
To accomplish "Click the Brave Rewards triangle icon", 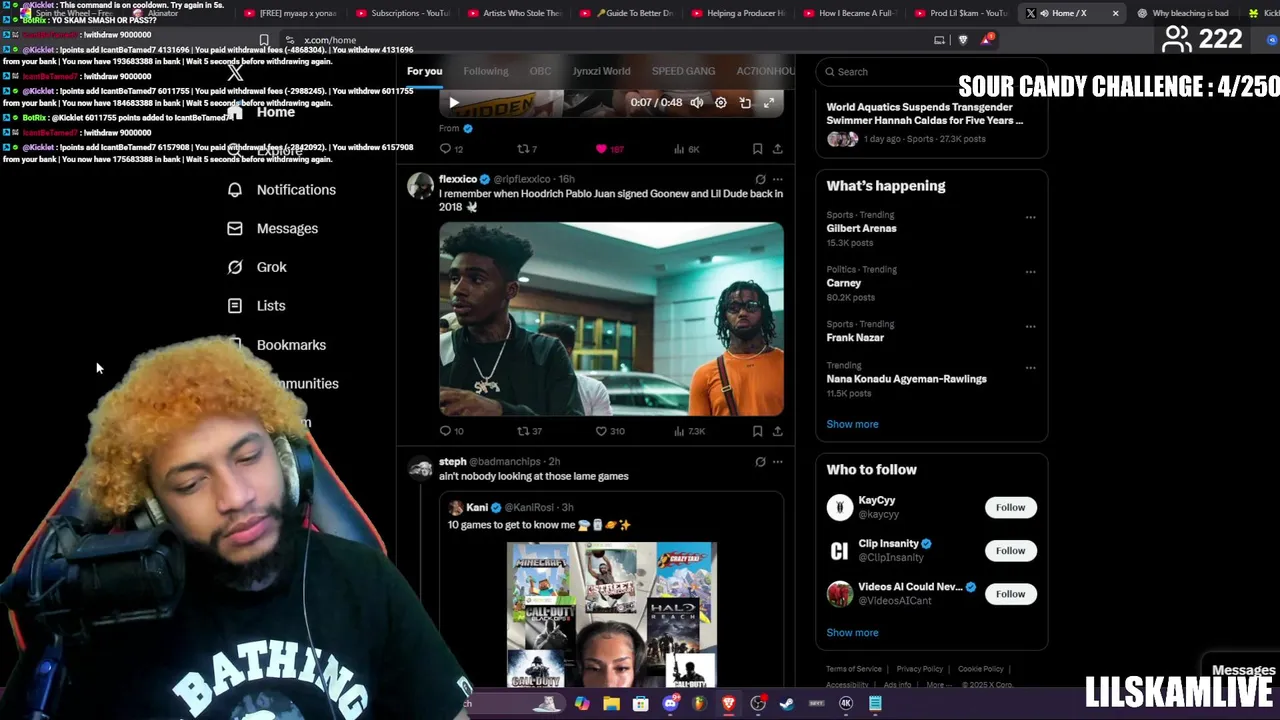I will pyautogui.click(x=986, y=40).
